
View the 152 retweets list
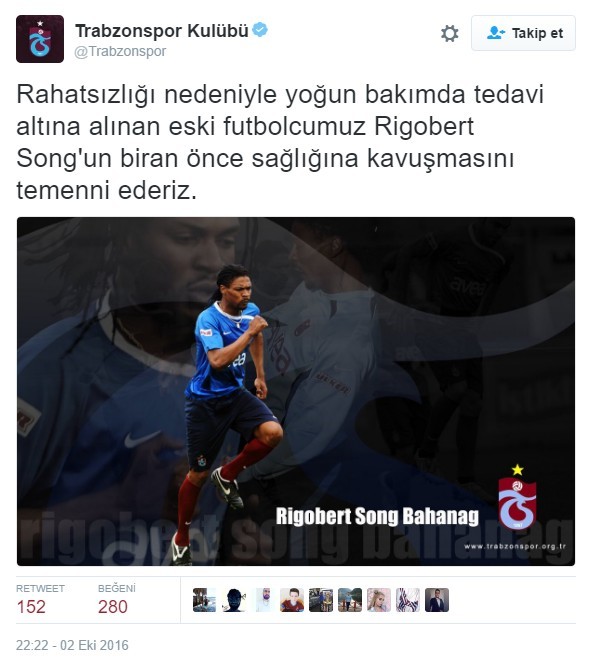coord(40,600)
